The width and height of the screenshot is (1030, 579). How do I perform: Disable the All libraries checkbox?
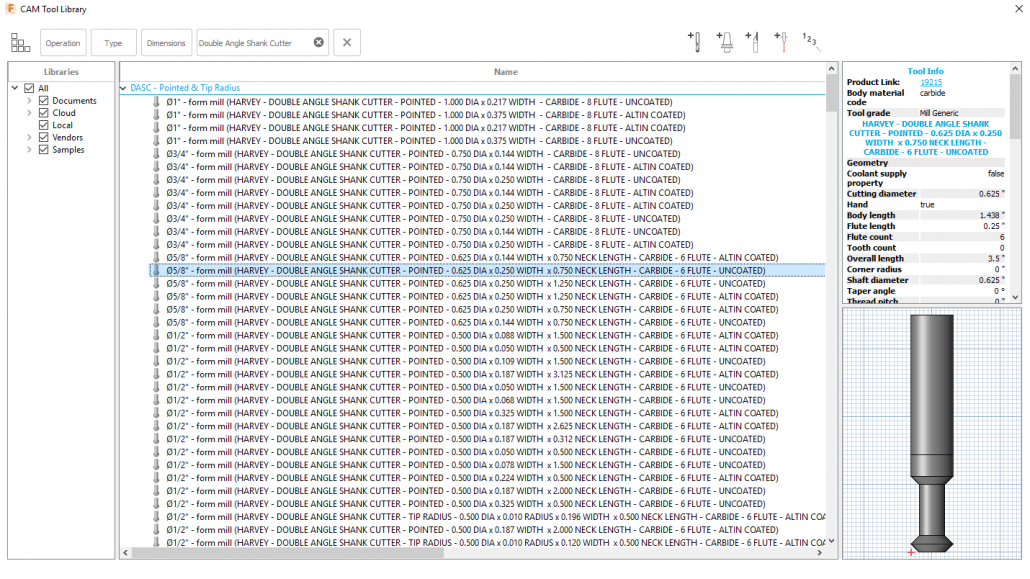[x=28, y=87]
